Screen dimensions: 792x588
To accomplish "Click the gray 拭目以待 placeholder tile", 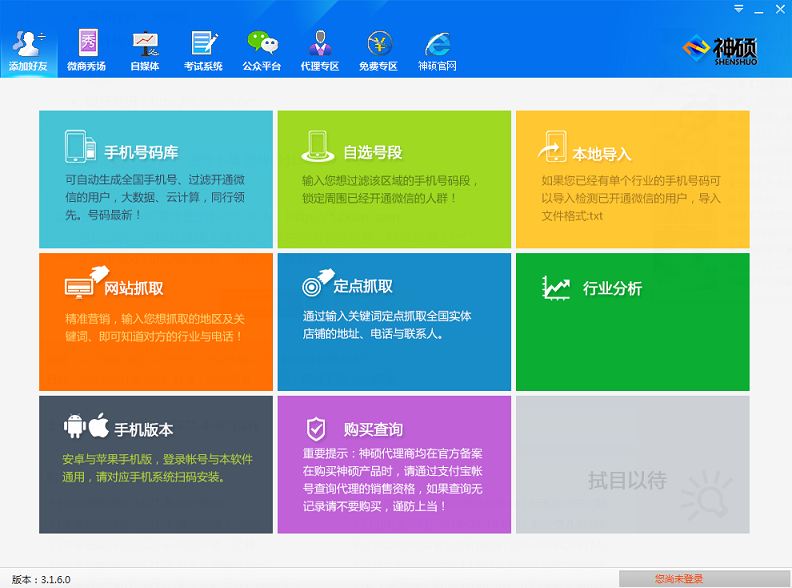I will click(x=632, y=464).
